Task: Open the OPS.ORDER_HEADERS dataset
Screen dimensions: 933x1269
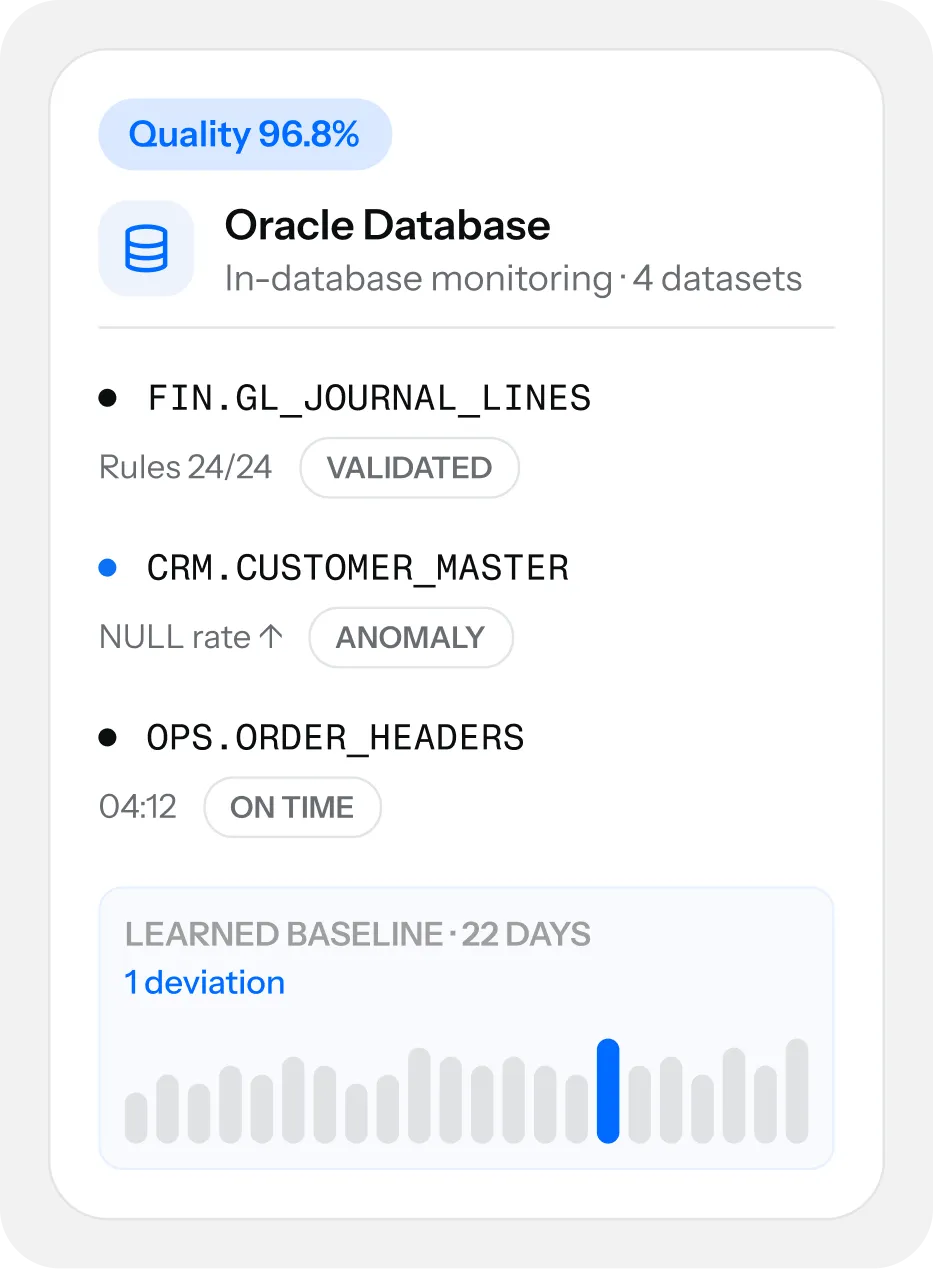Action: [336, 739]
